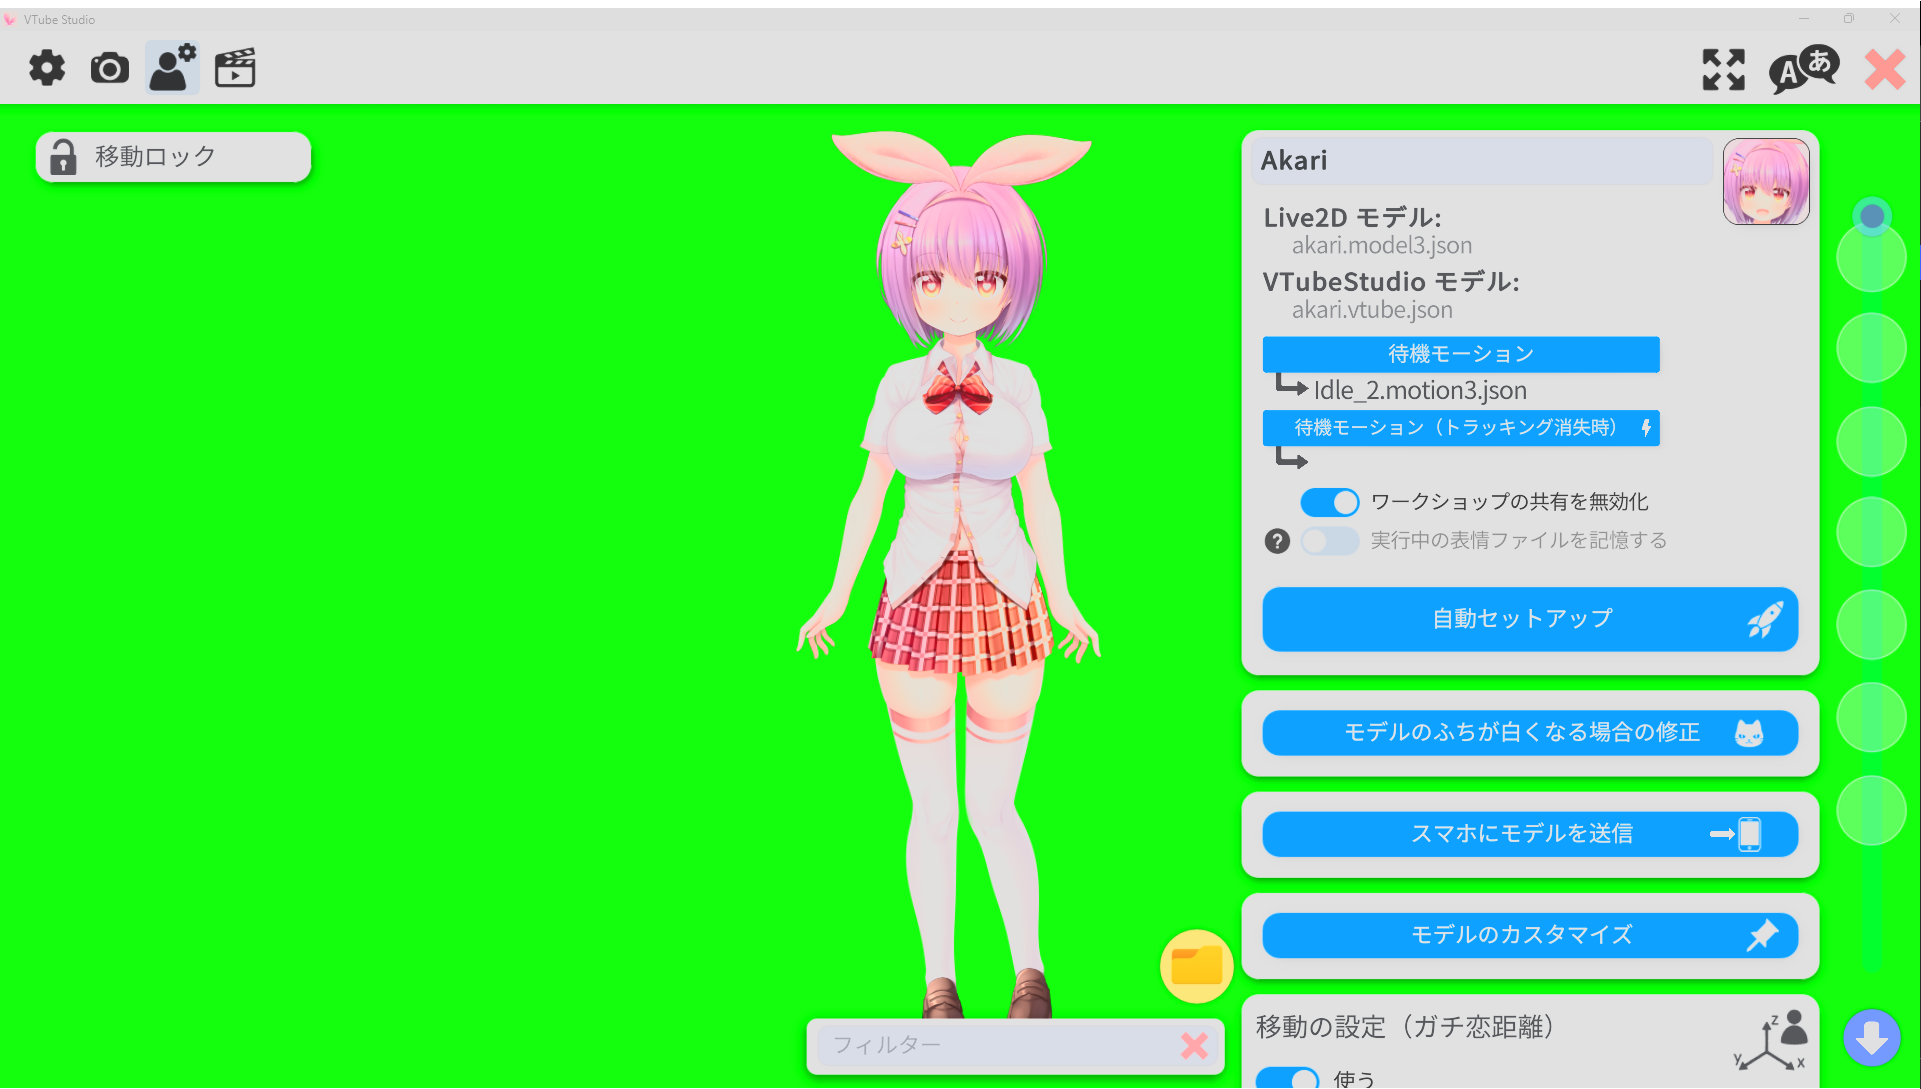The image size is (1921, 1089).
Task: Open the tracking-lost idle motion selector
Action: 1461,428
